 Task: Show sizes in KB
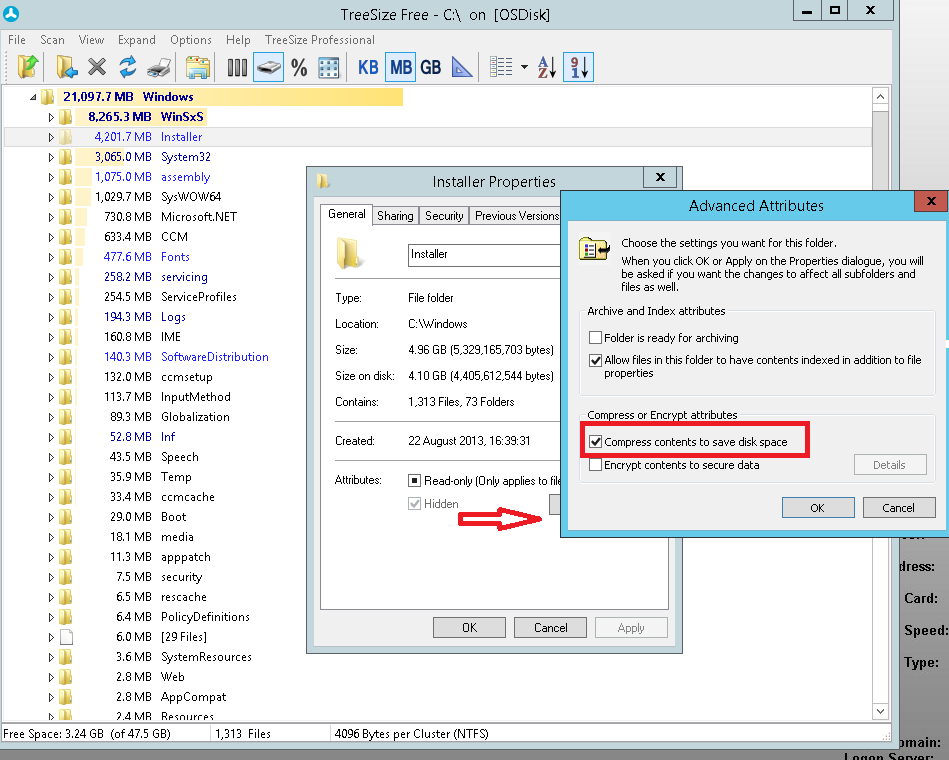click(x=368, y=67)
